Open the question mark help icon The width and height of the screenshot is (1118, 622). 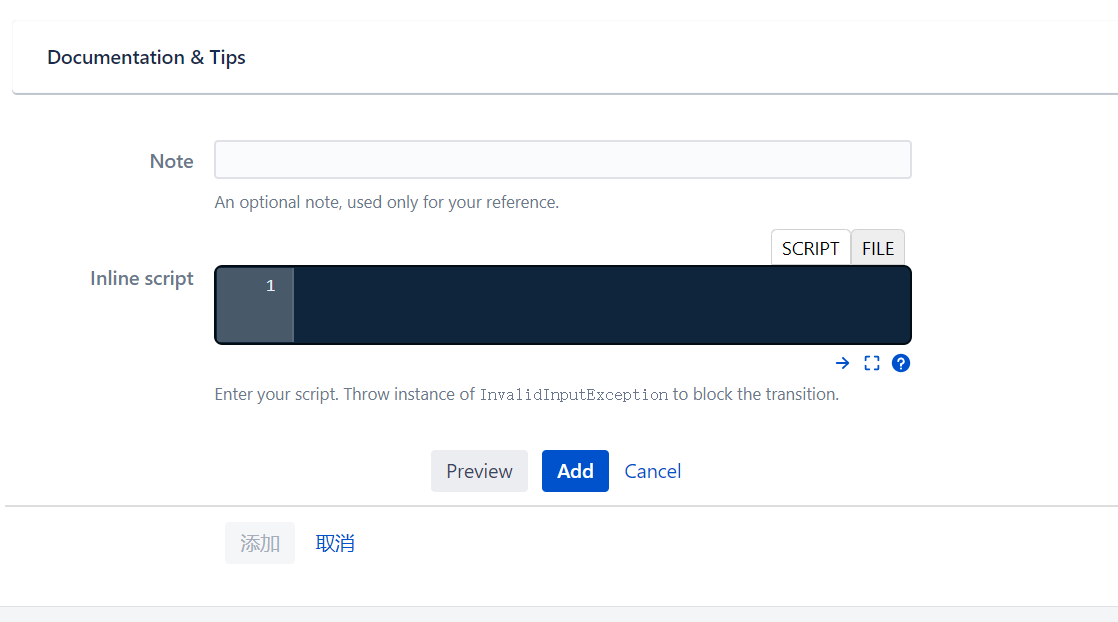(901, 363)
